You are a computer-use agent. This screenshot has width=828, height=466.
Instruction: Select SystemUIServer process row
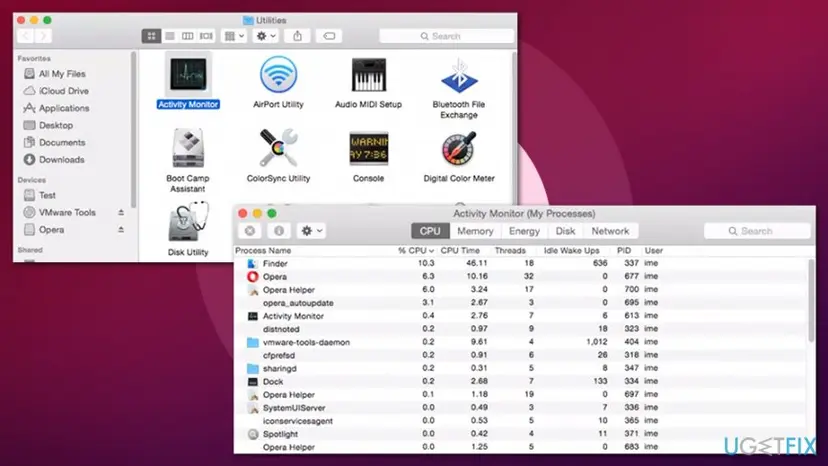[x=521, y=407]
